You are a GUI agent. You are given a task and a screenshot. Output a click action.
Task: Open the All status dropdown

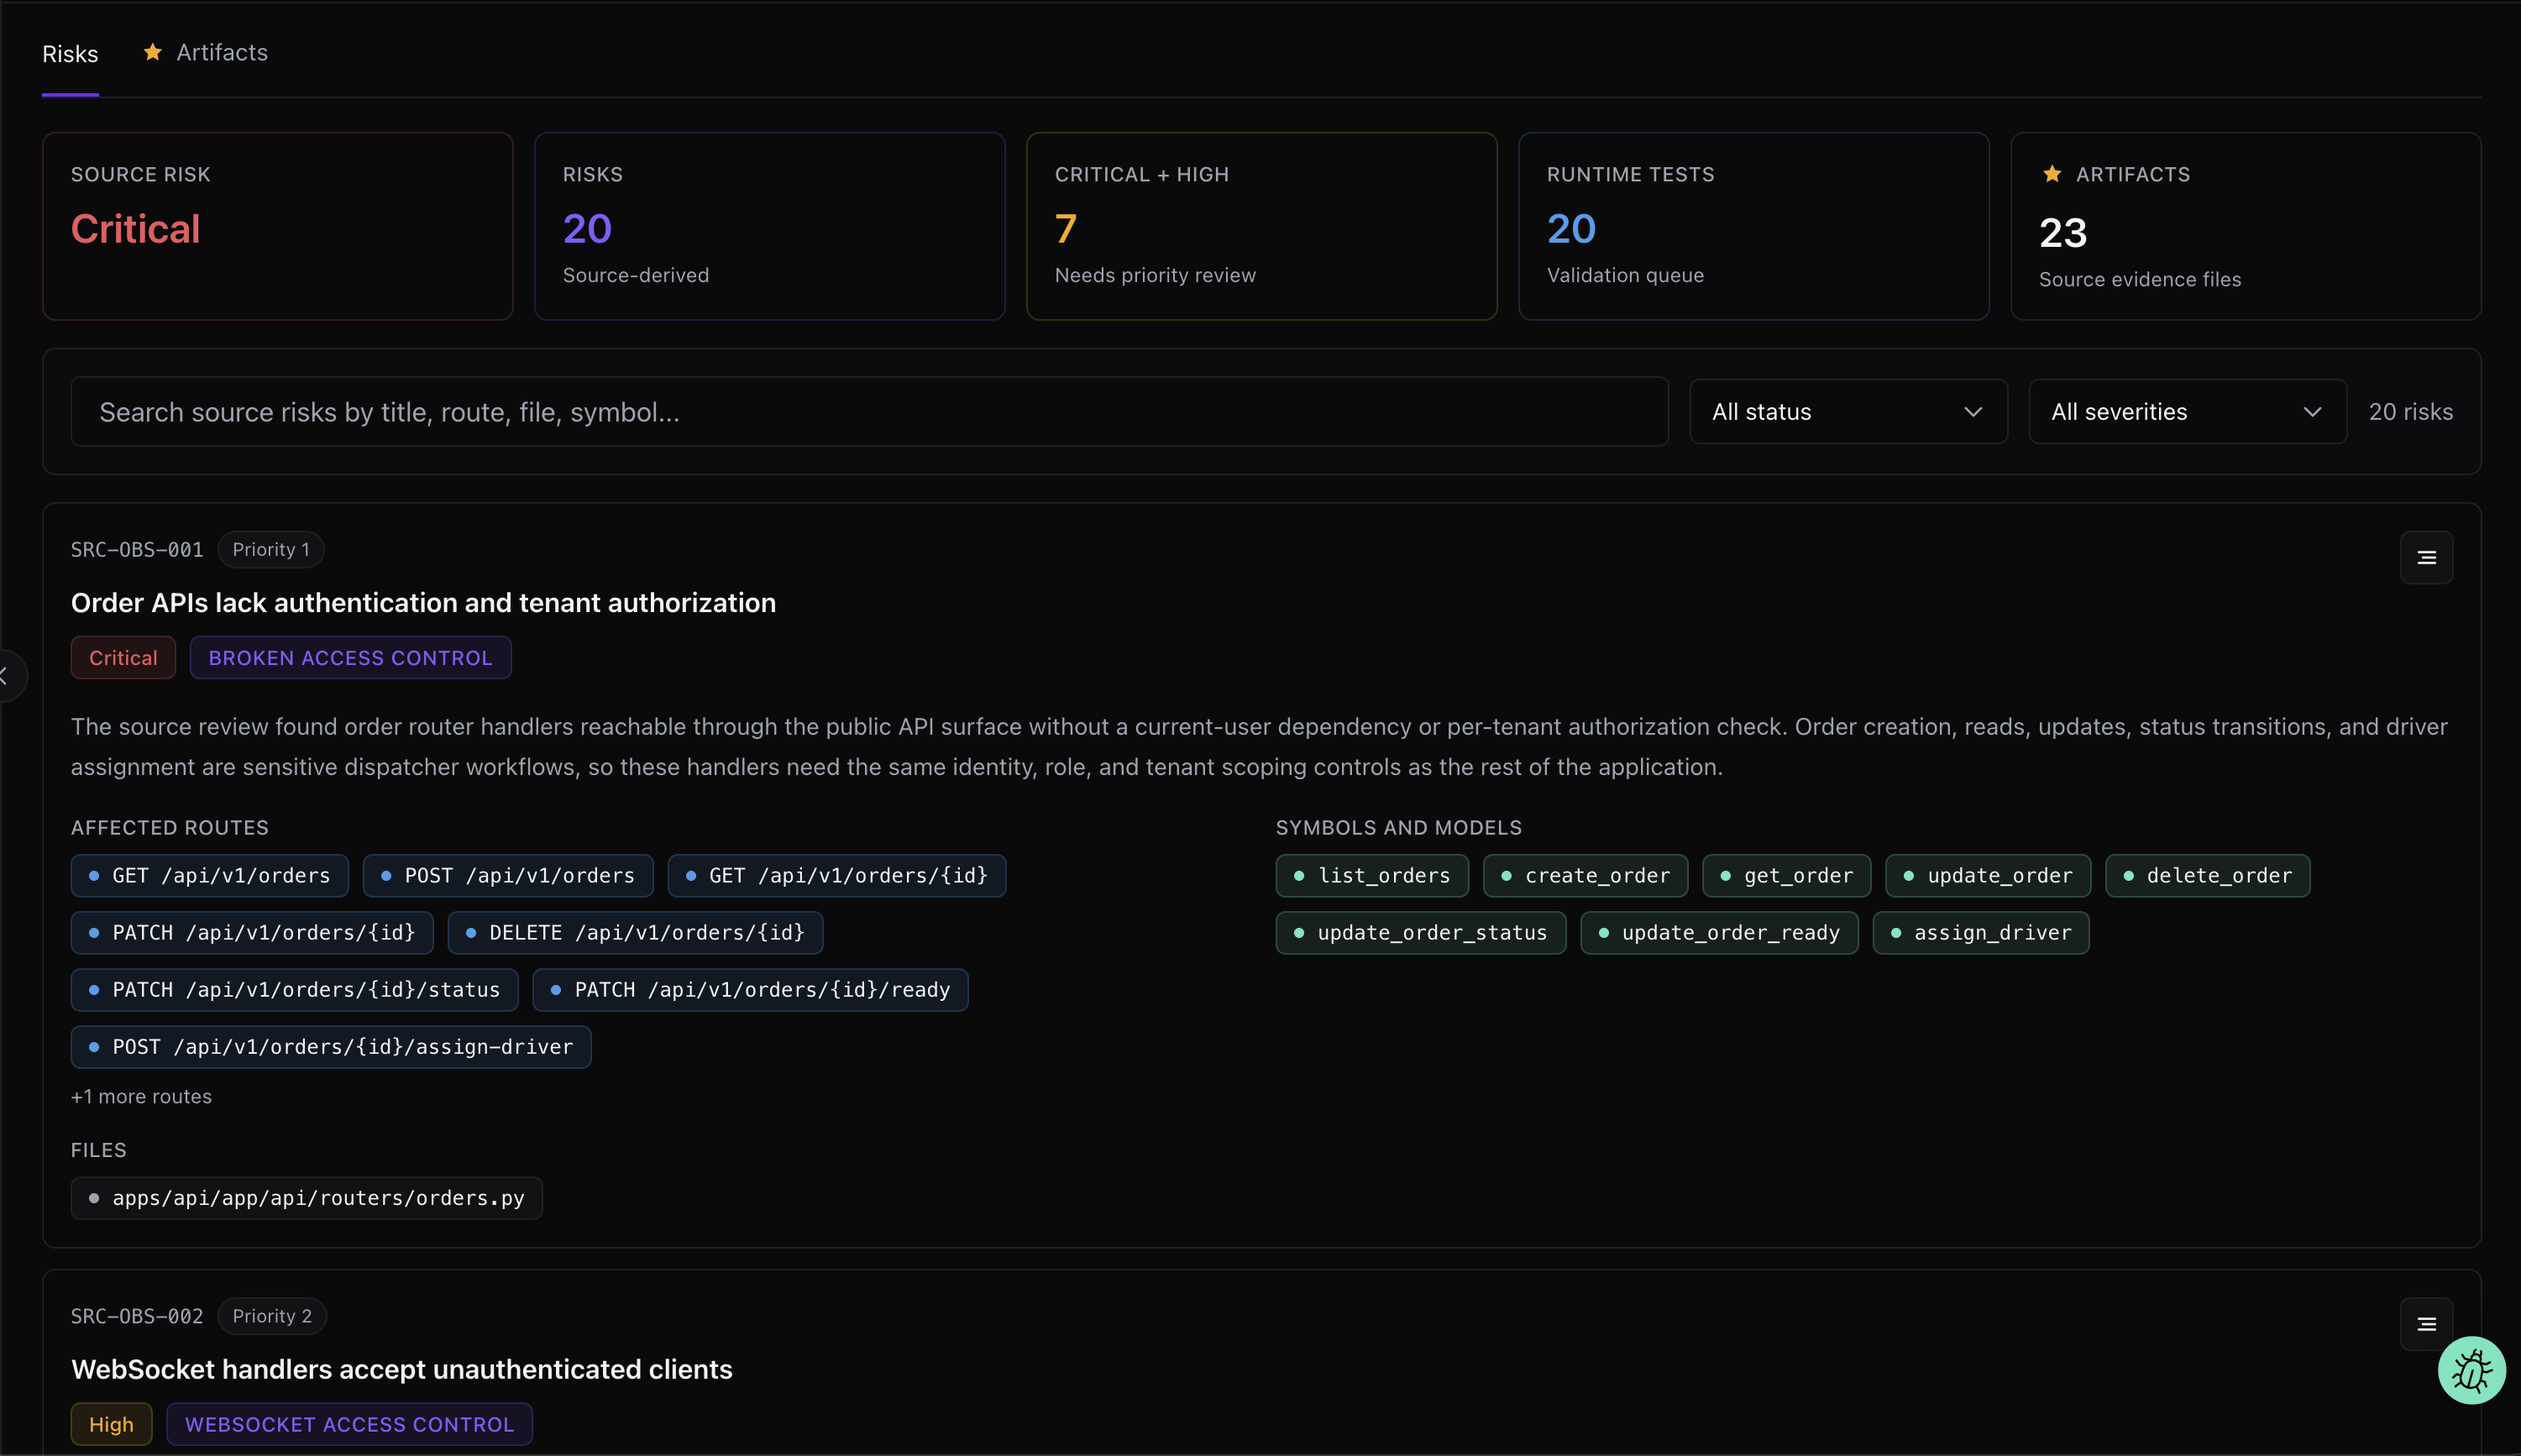tap(1848, 411)
